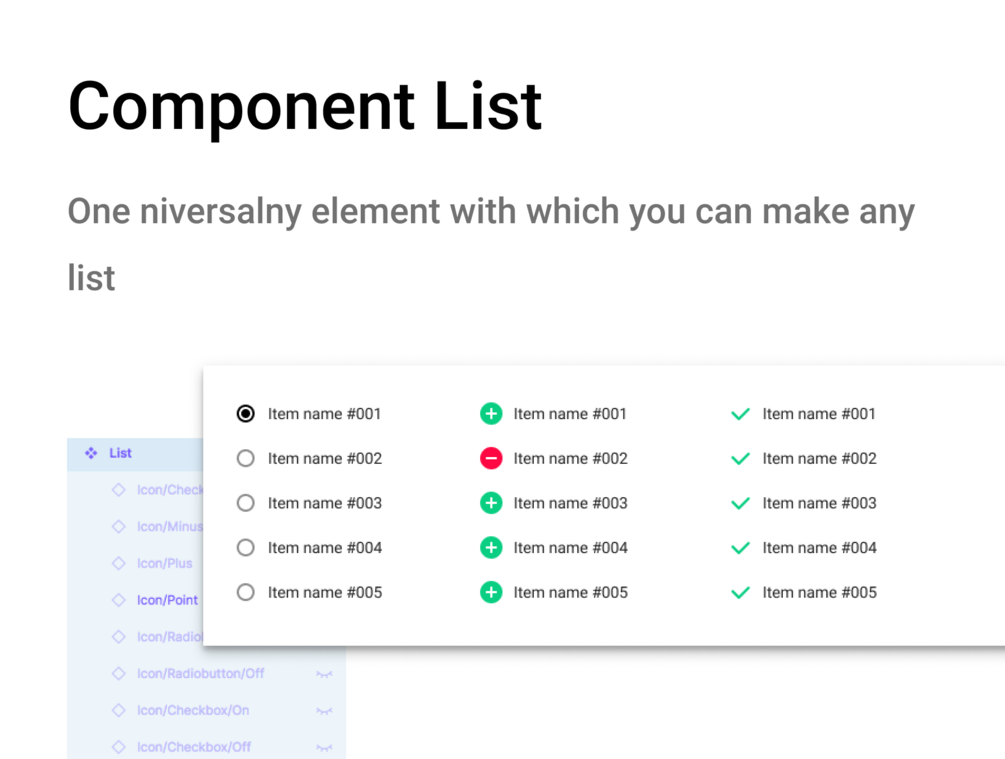Screen dimensions: 1005x759
Task: Select the List layer in the layers panel
Action: coord(121,453)
